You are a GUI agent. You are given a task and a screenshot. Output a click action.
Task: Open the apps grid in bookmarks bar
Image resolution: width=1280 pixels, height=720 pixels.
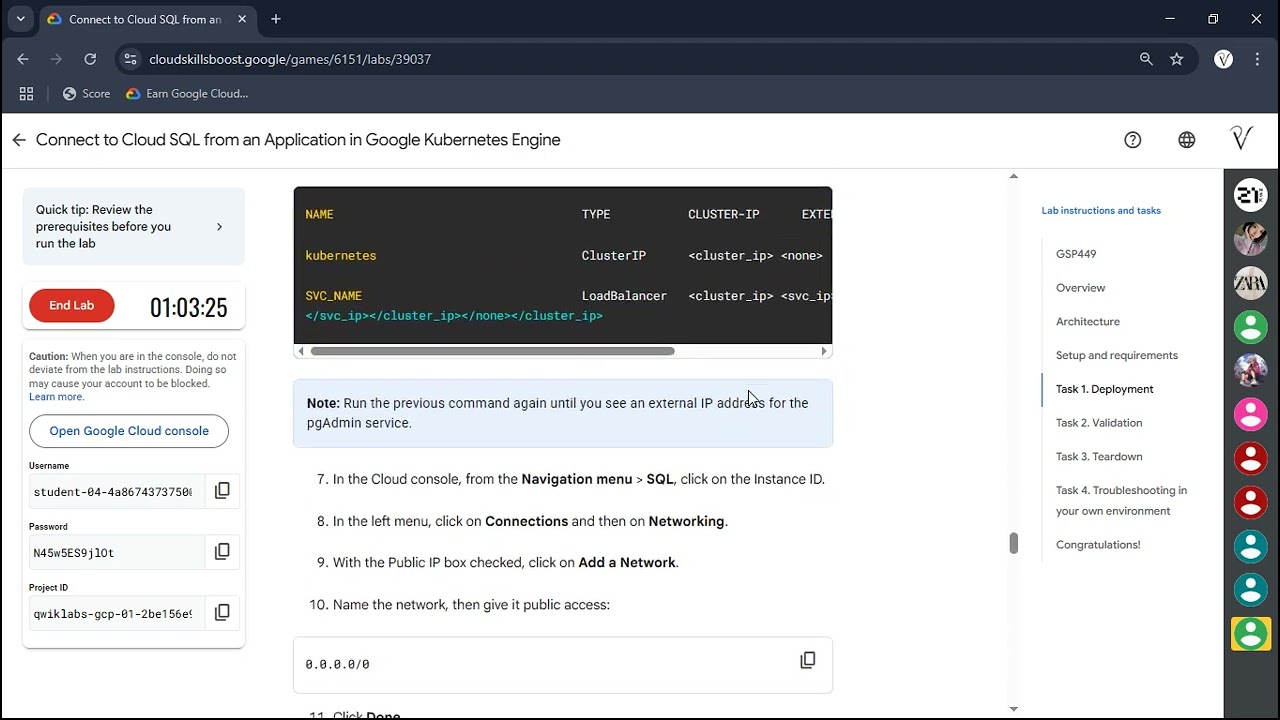click(27, 93)
